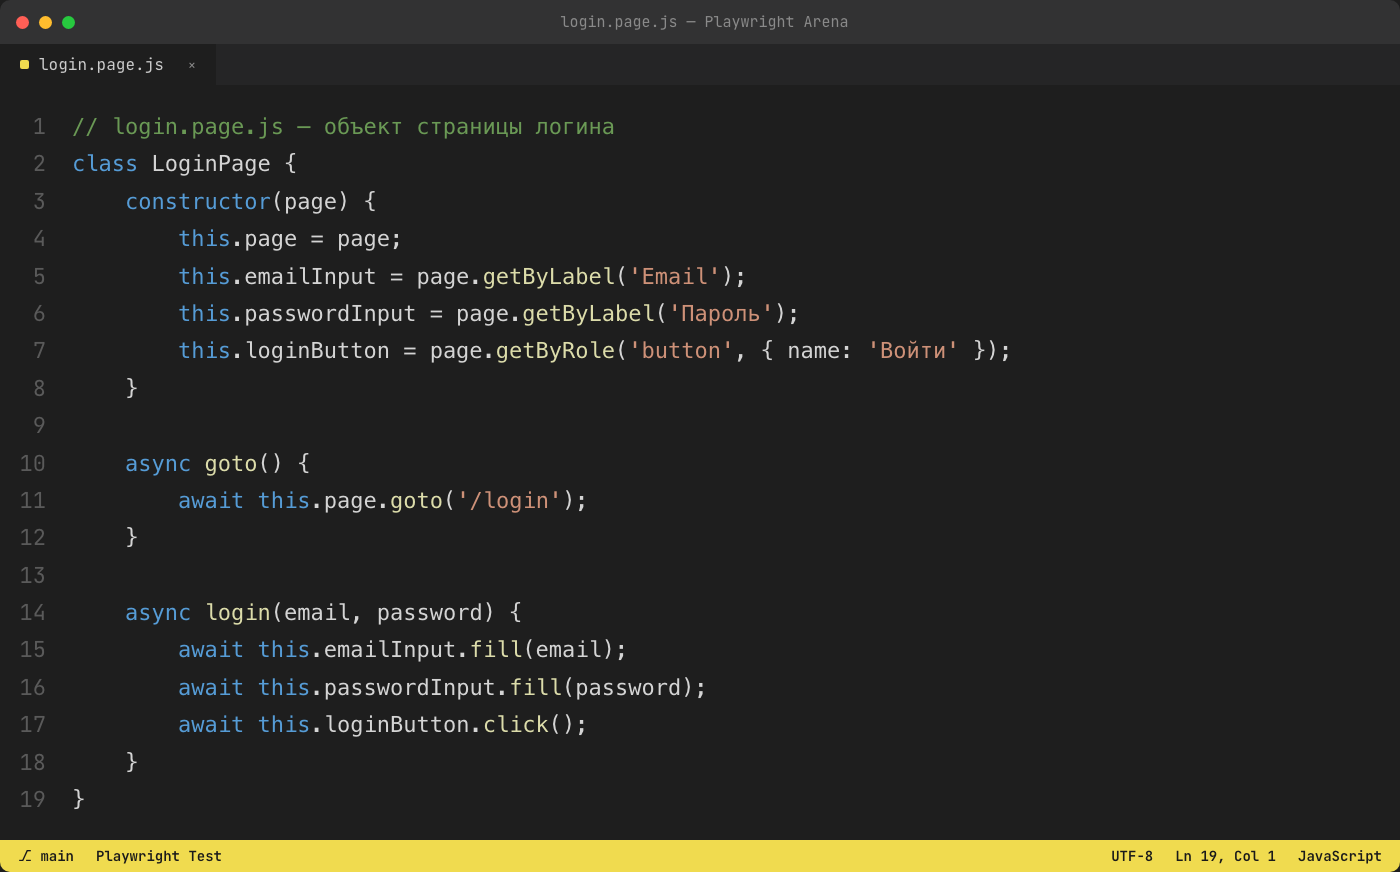Click the LoginPage class name
The height and width of the screenshot is (872, 1400).
[211, 164]
